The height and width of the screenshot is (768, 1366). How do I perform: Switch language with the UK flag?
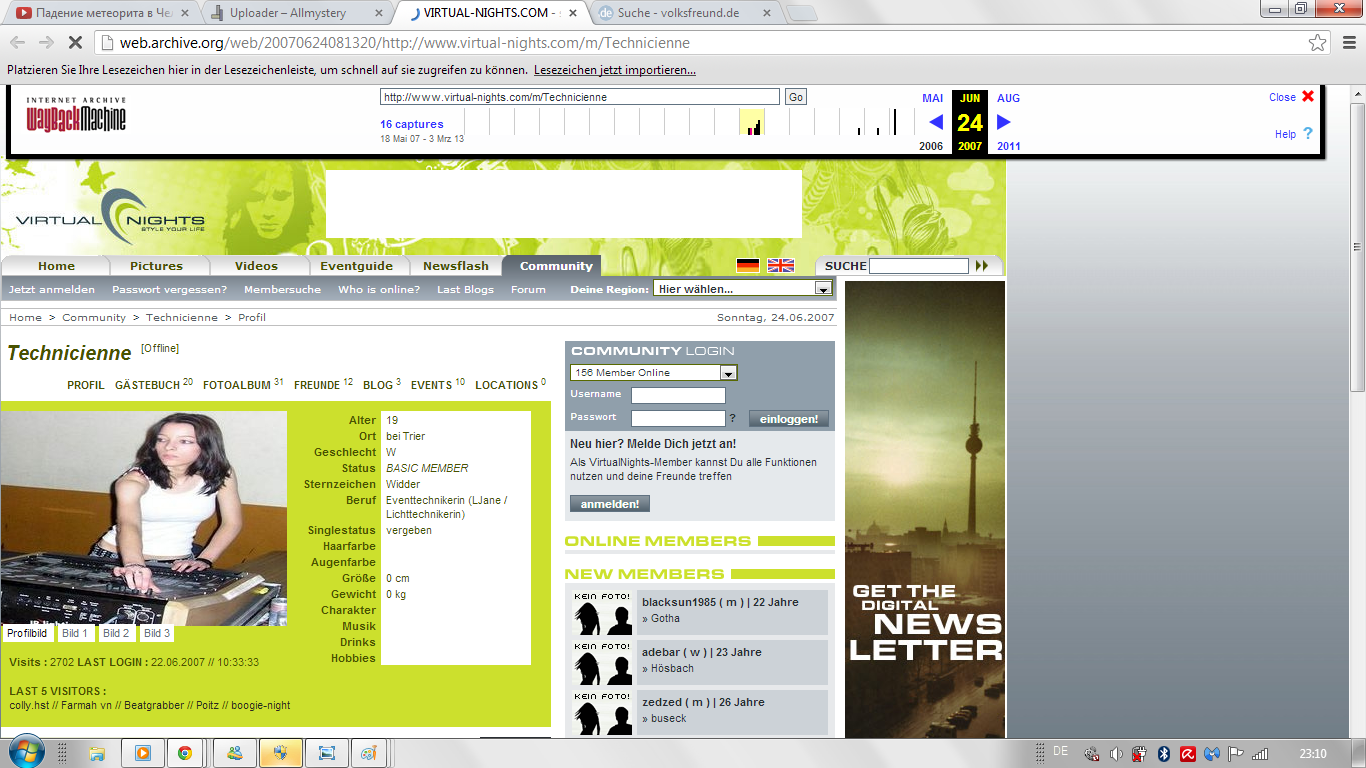[781, 265]
